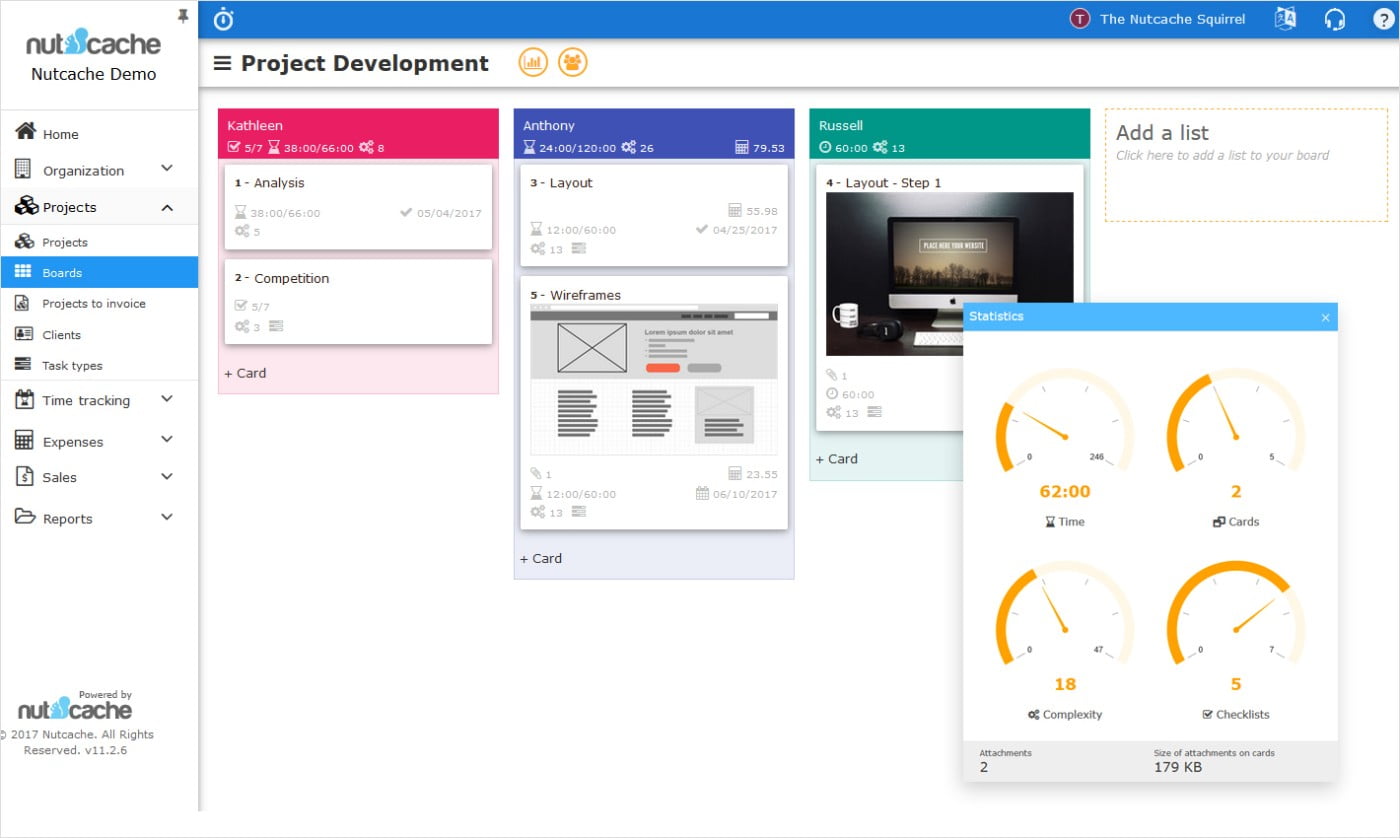Open the board hamburger menu icon
This screenshot has height=838, width=1400.
pos(223,64)
